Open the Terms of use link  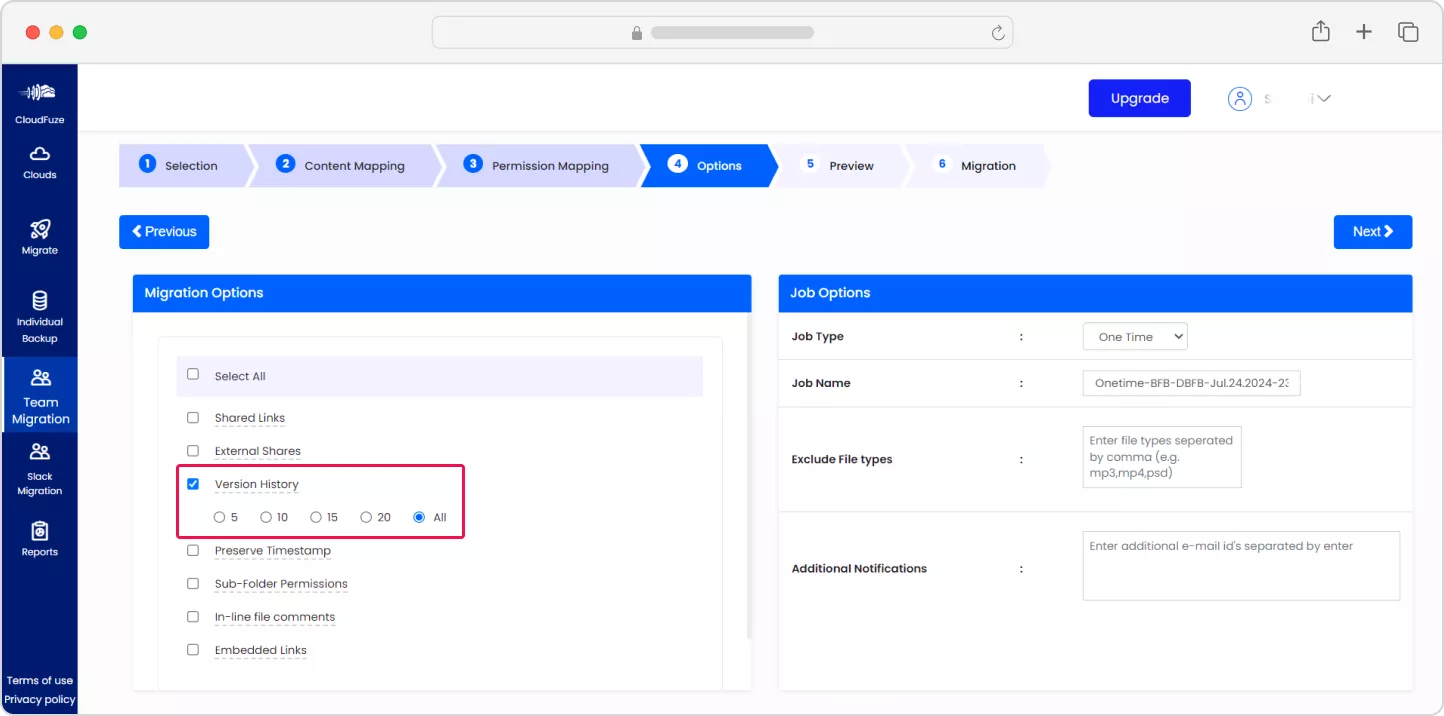40,680
